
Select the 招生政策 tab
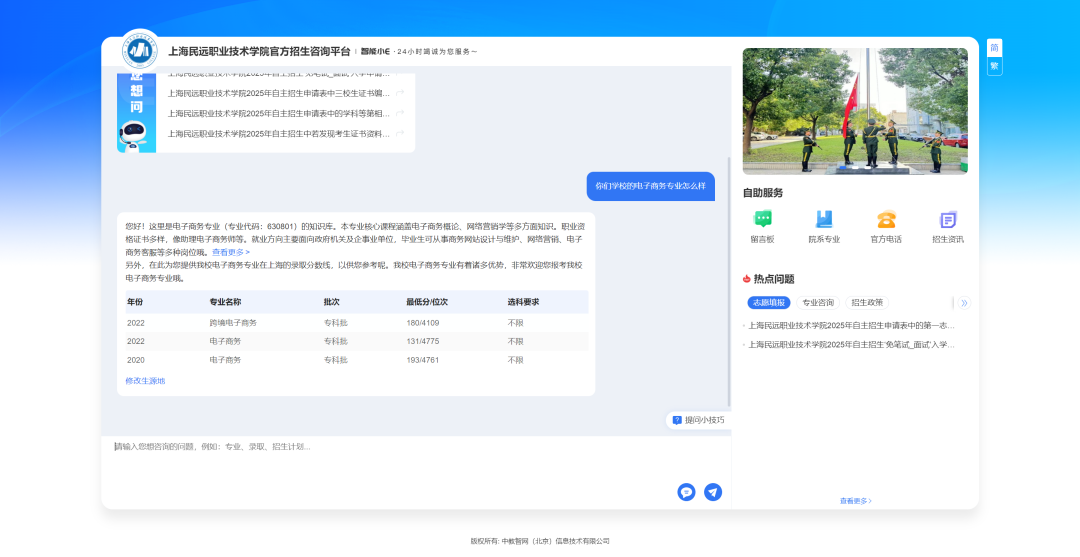coord(866,303)
